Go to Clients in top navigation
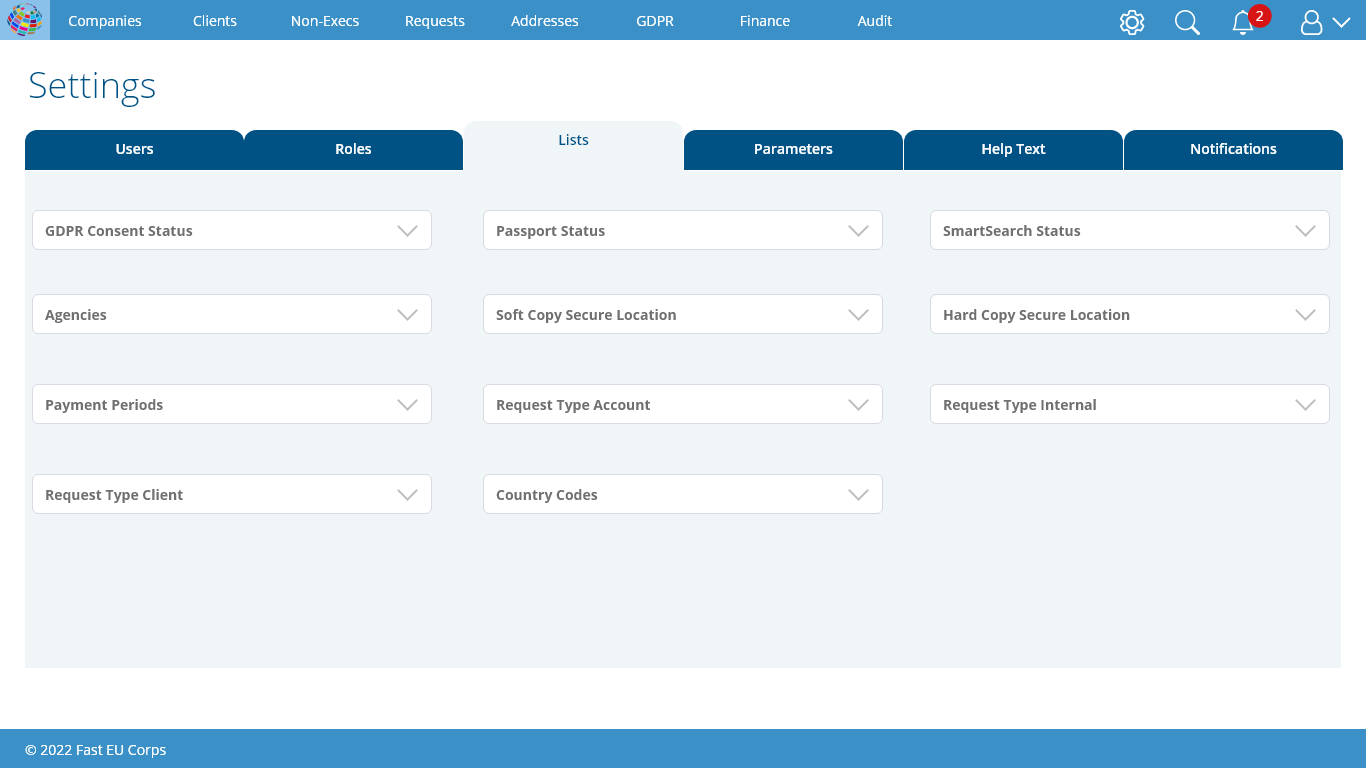Screen dimensions: 1366x768 point(215,21)
